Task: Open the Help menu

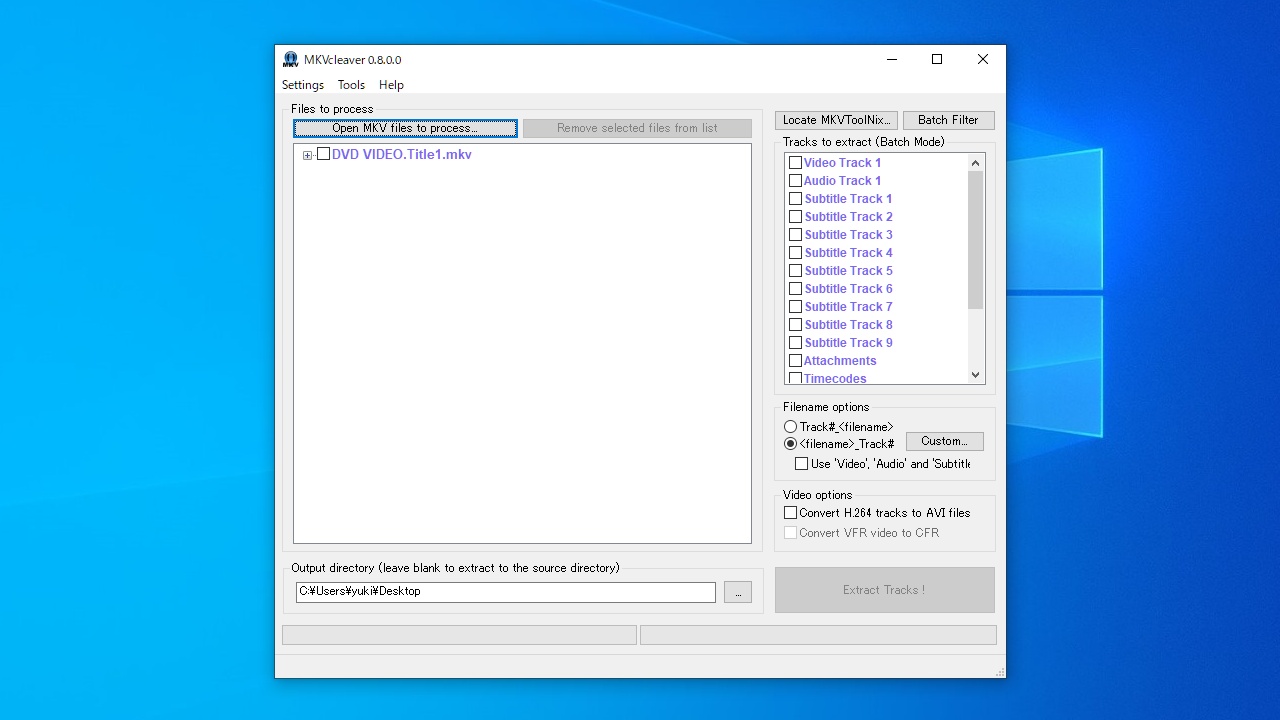Action: [x=391, y=85]
